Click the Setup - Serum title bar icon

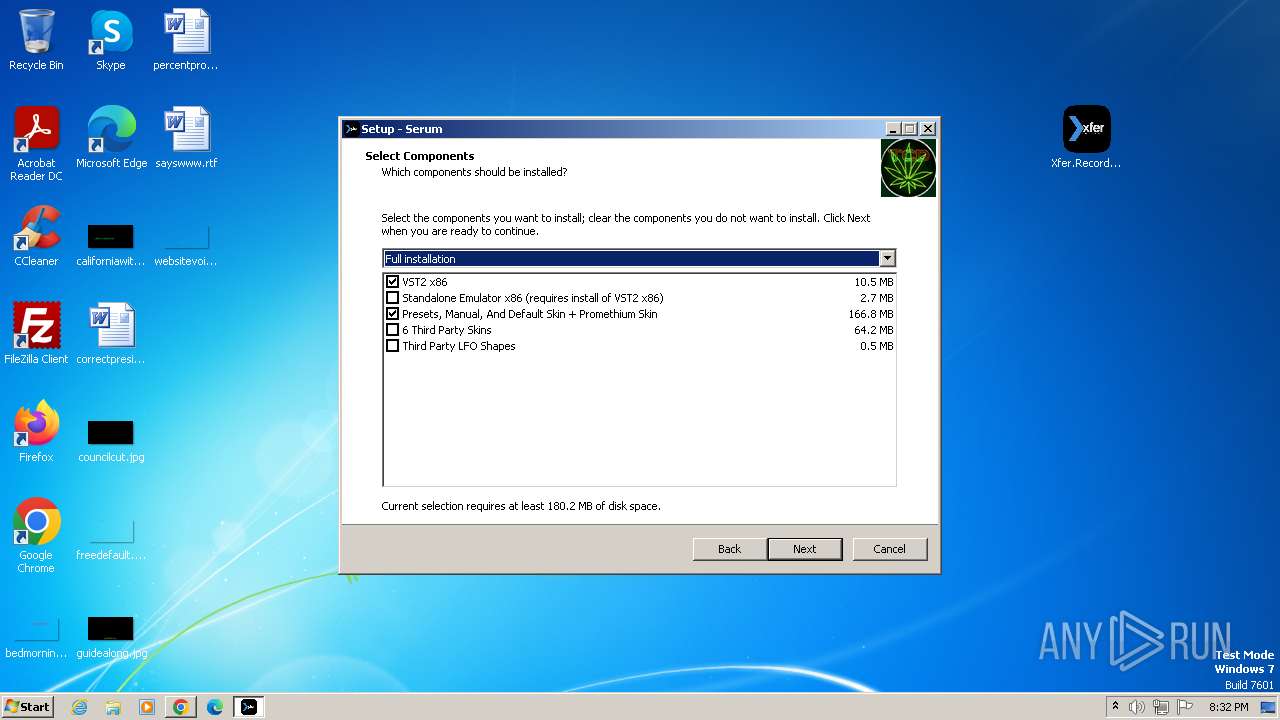pyautogui.click(x=351, y=129)
